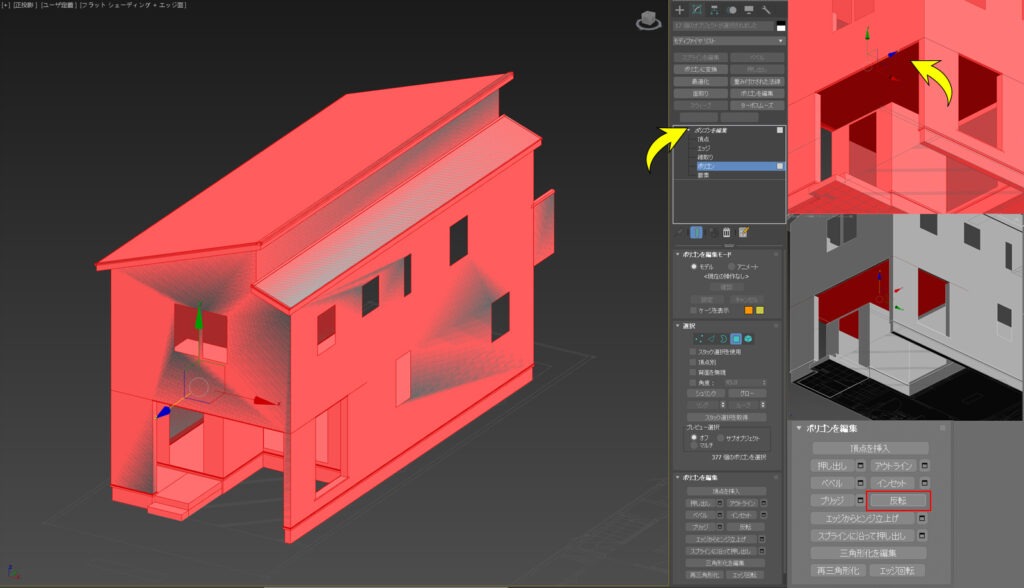Enable the ケージを表示 checkbox
This screenshot has height=588, width=1024.
693,310
